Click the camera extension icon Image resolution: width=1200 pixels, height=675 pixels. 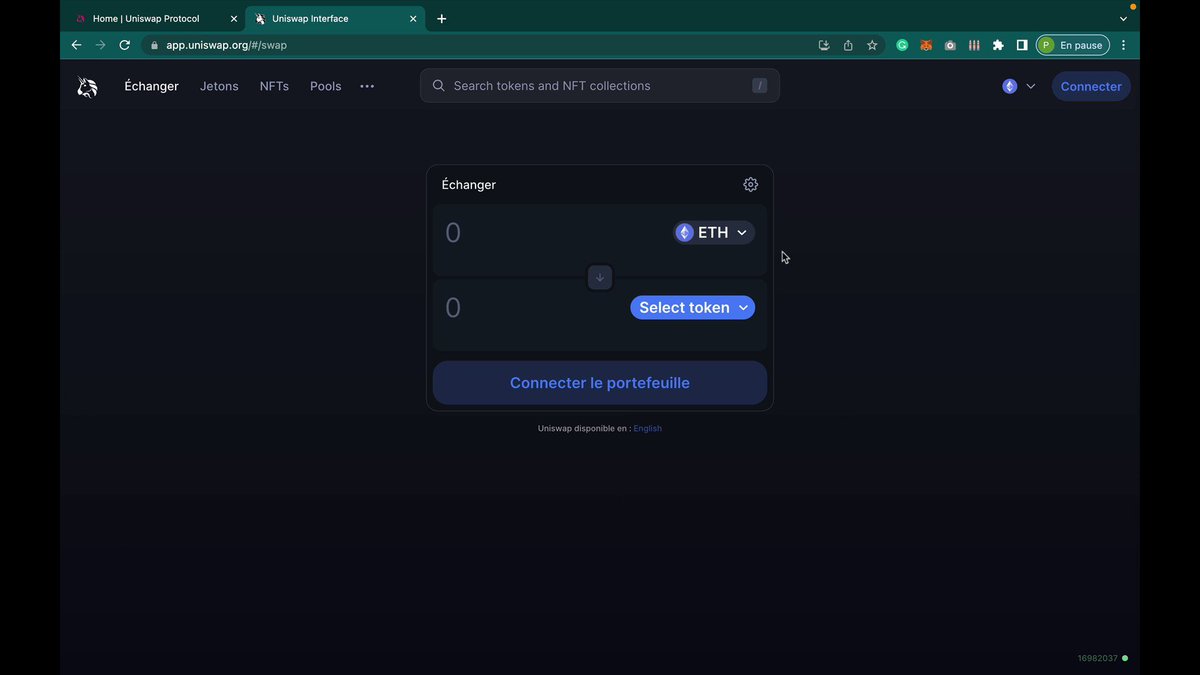(x=950, y=45)
